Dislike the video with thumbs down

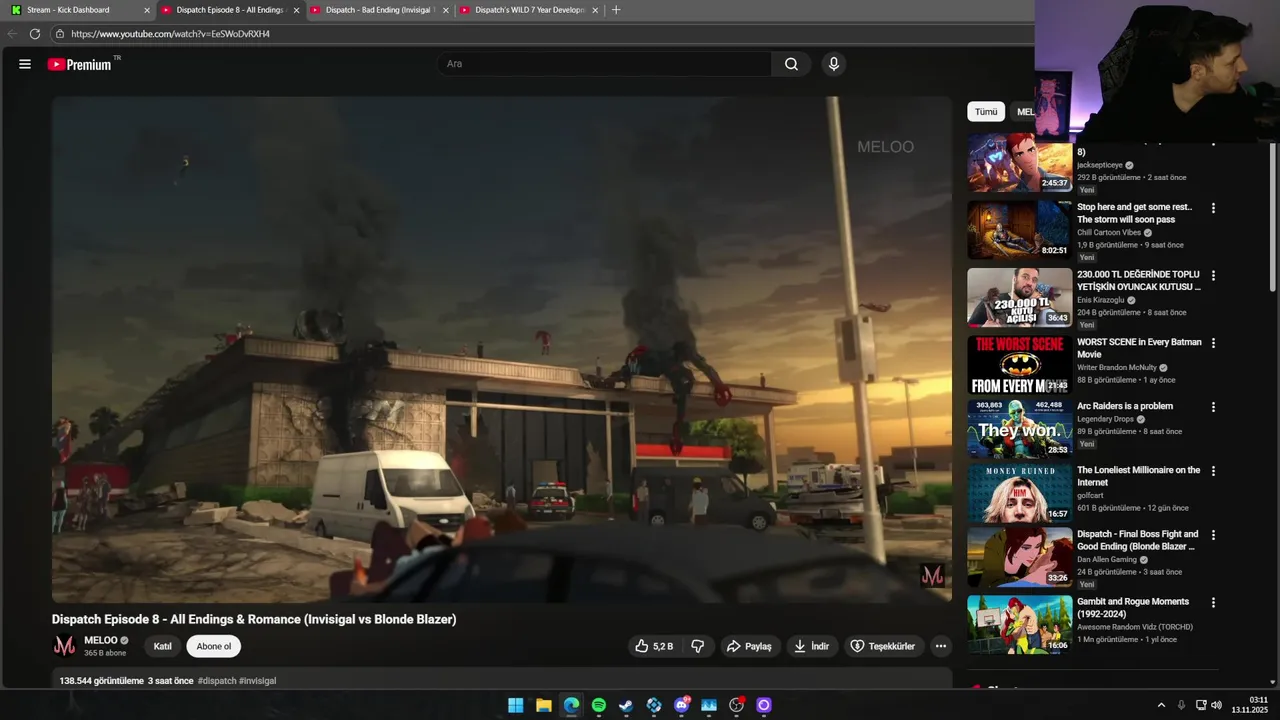698,646
